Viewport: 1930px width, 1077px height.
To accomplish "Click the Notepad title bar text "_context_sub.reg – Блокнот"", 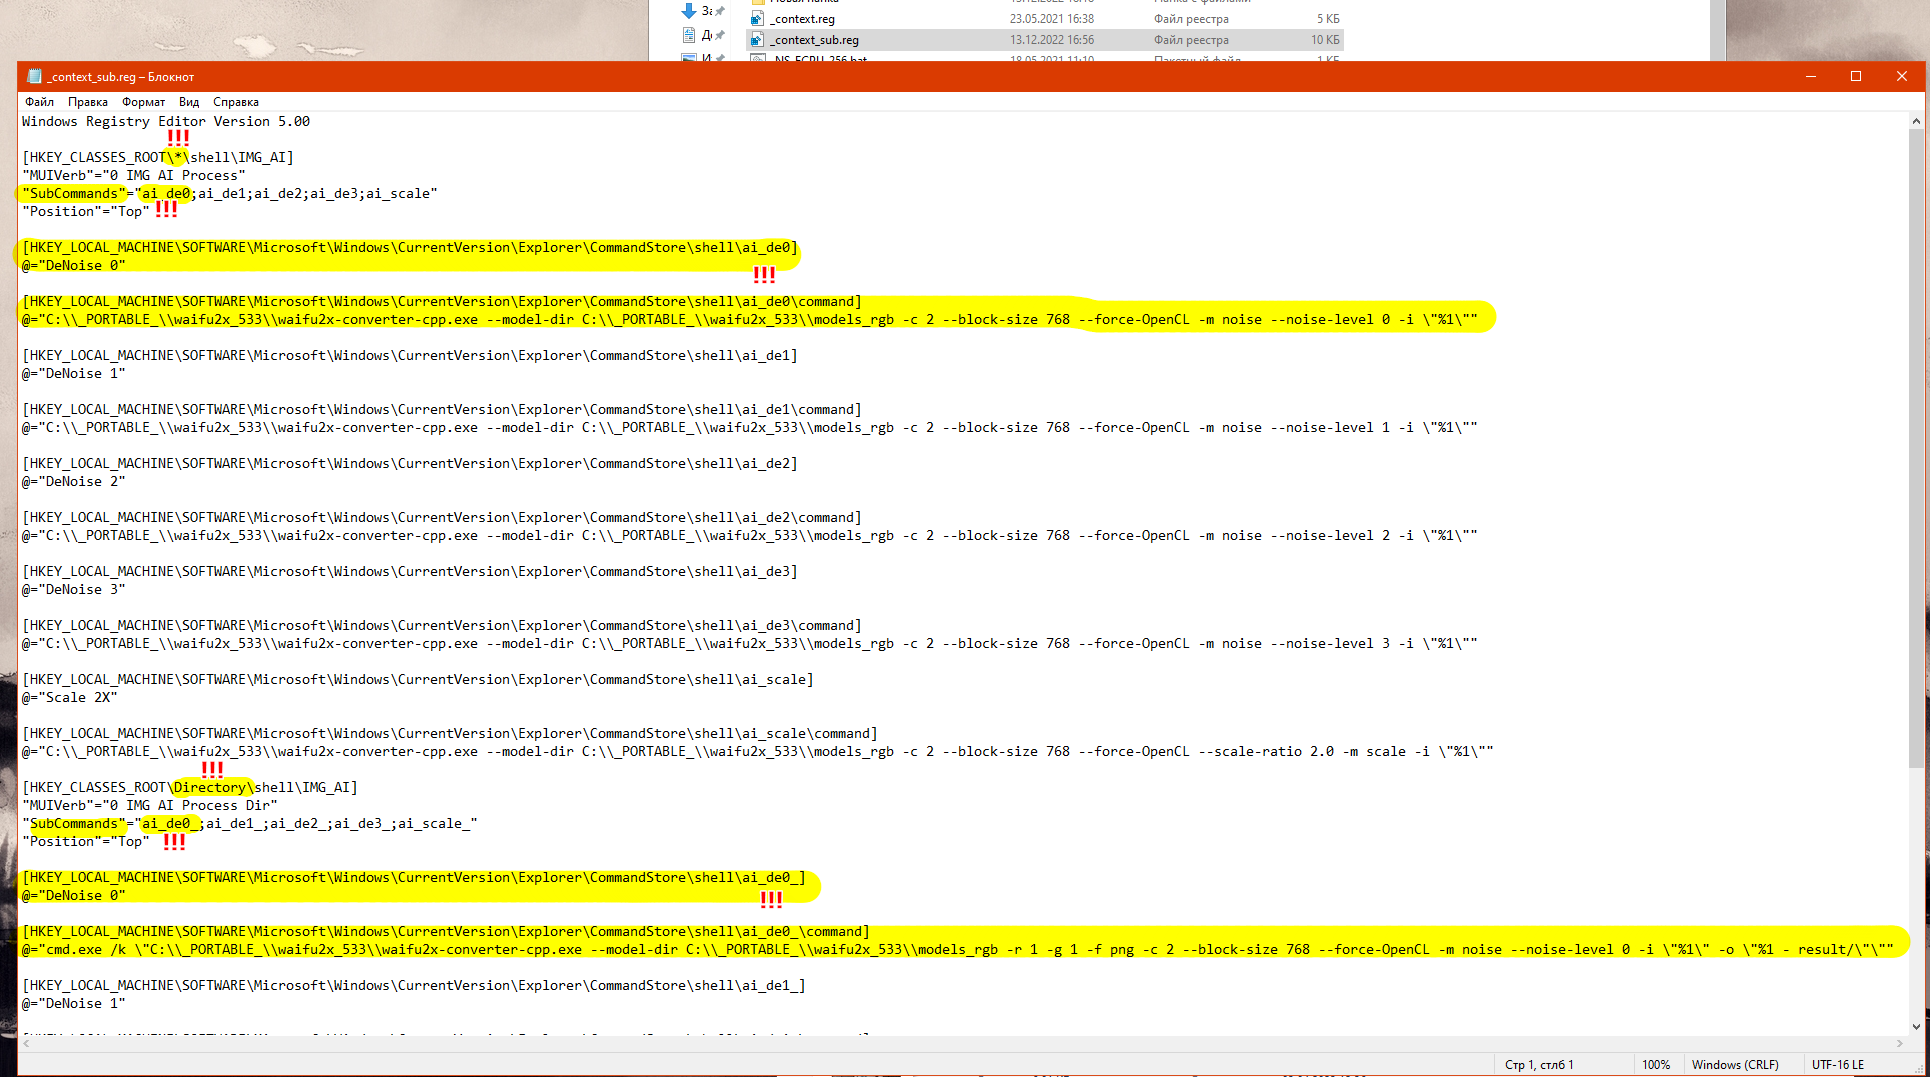I will tap(121, 77).
